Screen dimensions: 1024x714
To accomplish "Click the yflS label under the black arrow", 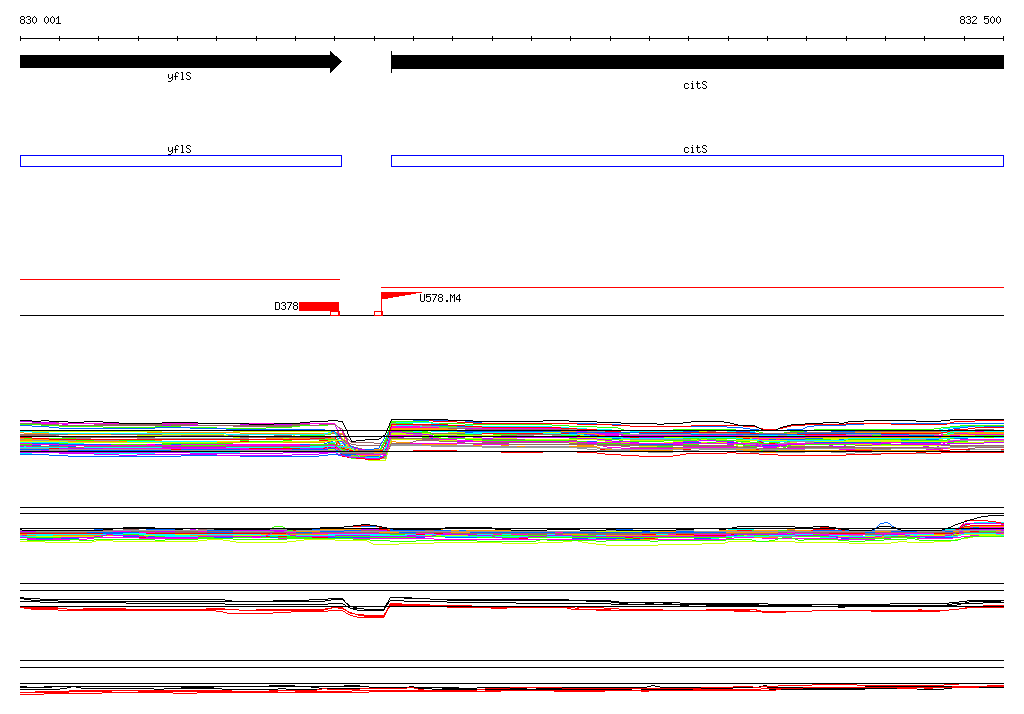I will coord(180,76).
